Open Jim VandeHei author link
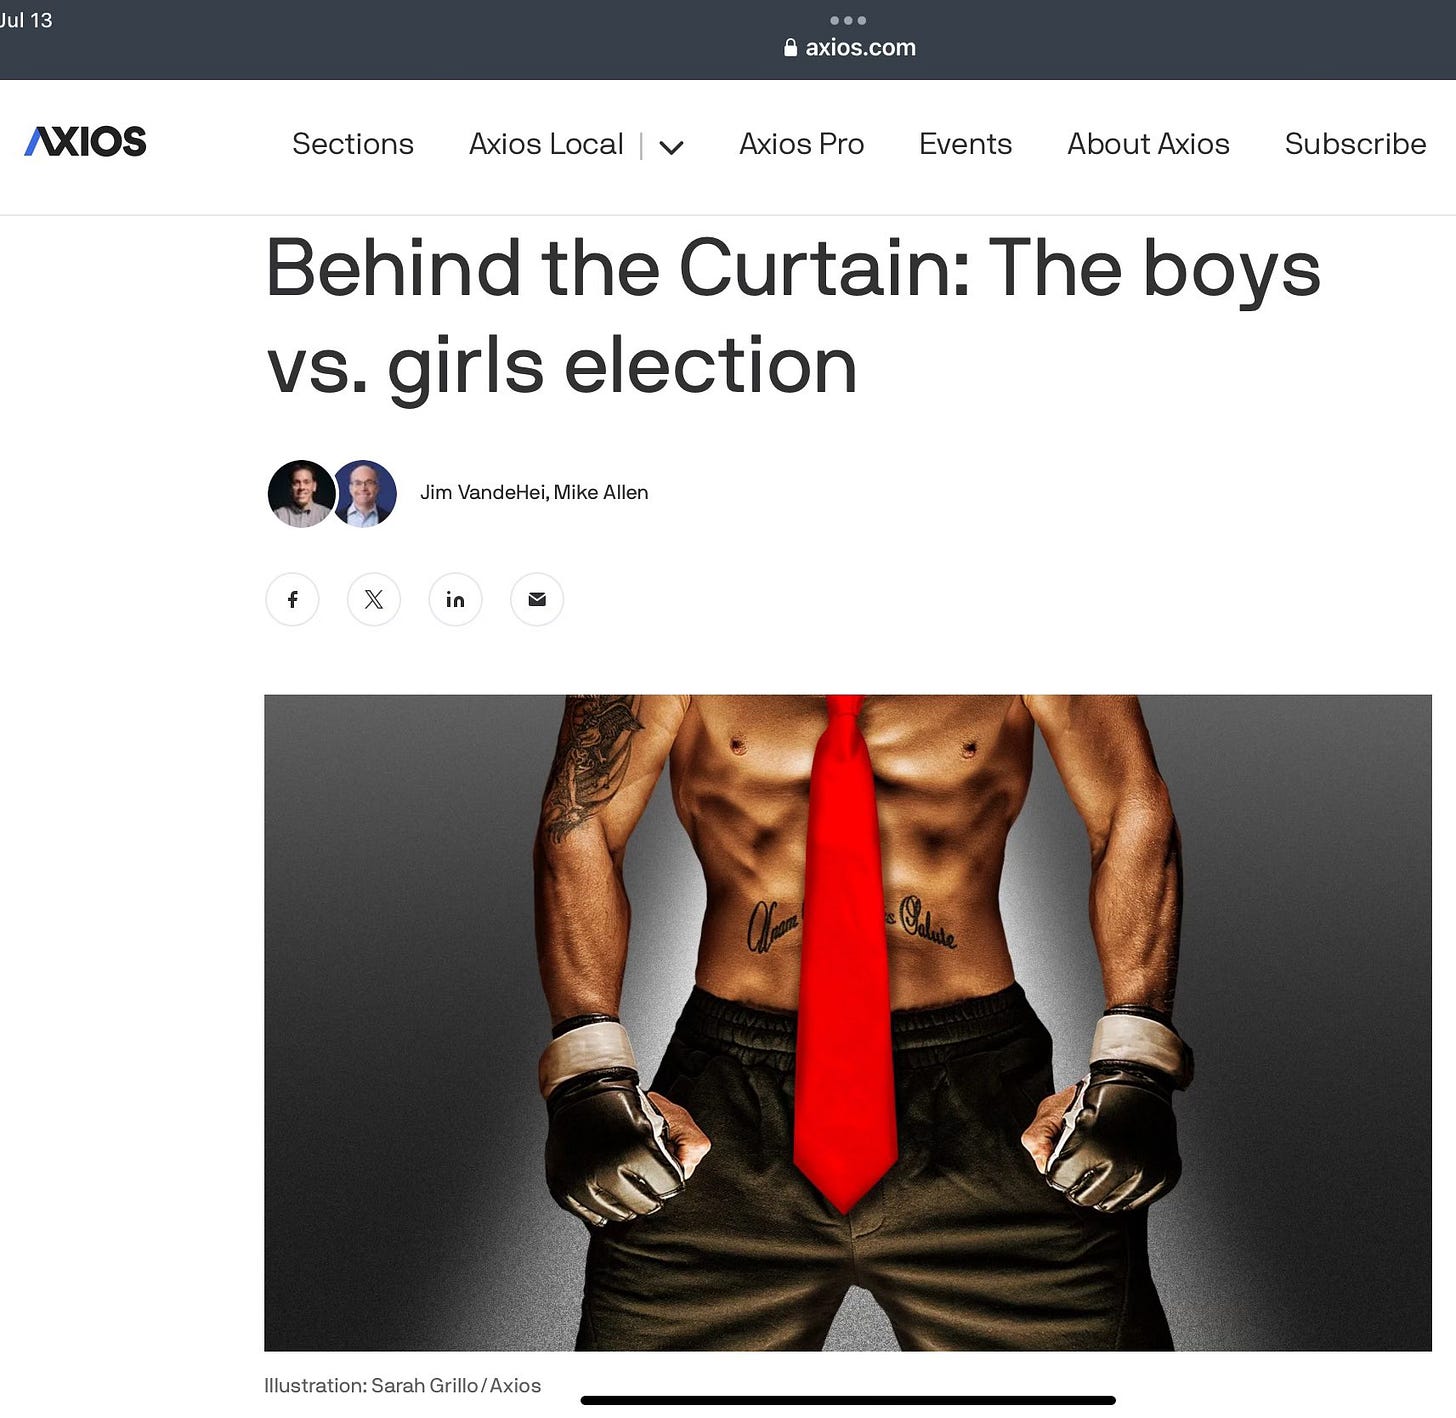The height and width of the screenshot is (1418, 1456). pos(483,492)
